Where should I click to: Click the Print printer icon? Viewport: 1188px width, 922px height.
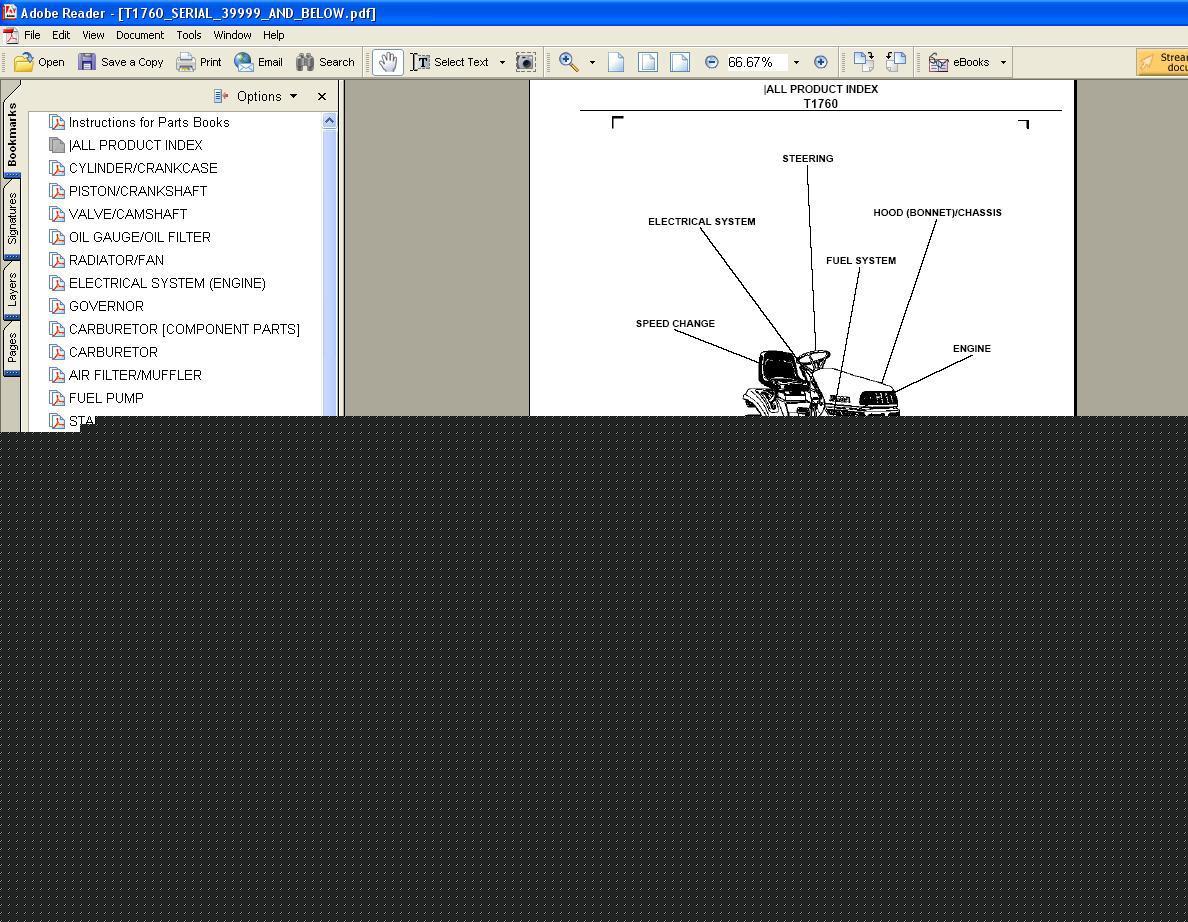coord(186,62)
